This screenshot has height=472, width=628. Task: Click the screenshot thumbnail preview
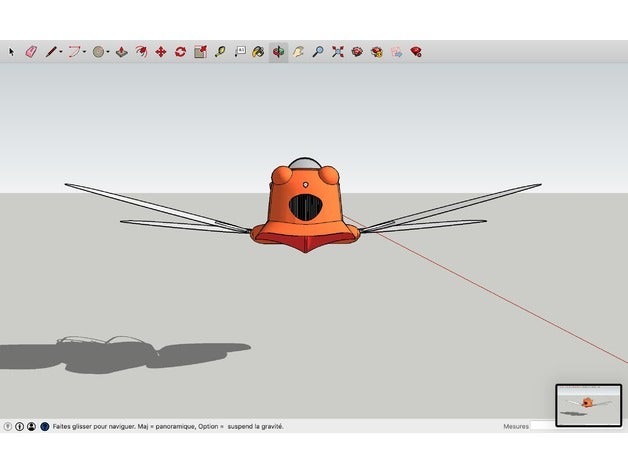click(x=588, y=404)
